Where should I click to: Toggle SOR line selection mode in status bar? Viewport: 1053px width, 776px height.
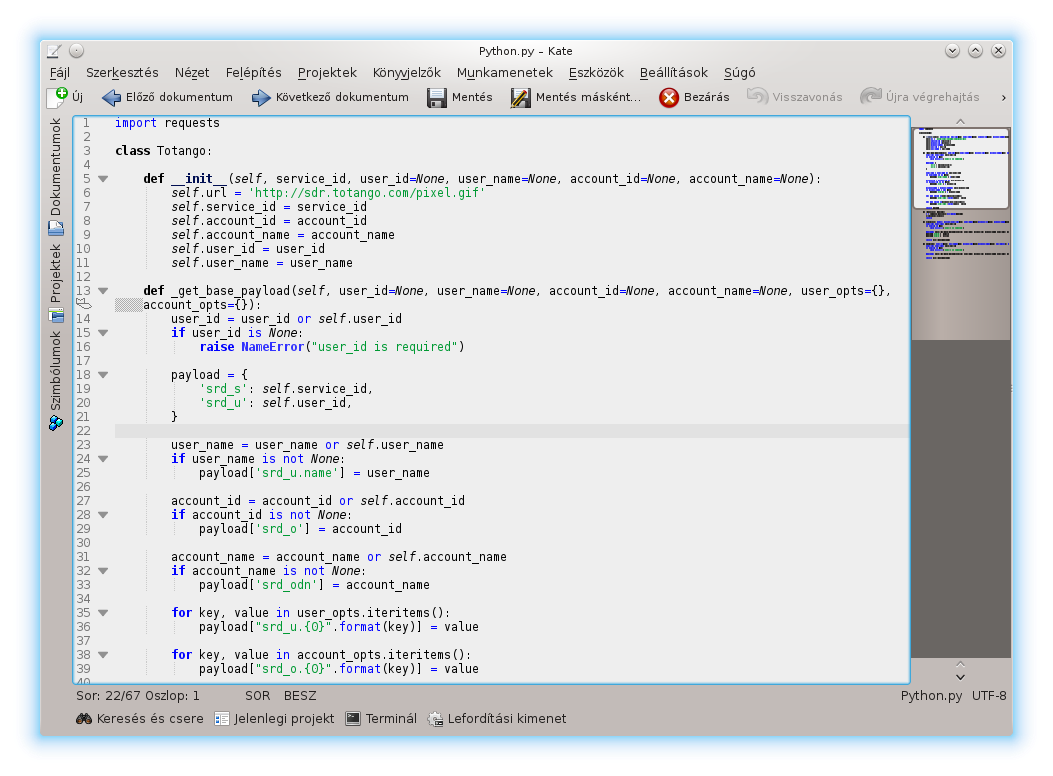[x=257, y=695]
